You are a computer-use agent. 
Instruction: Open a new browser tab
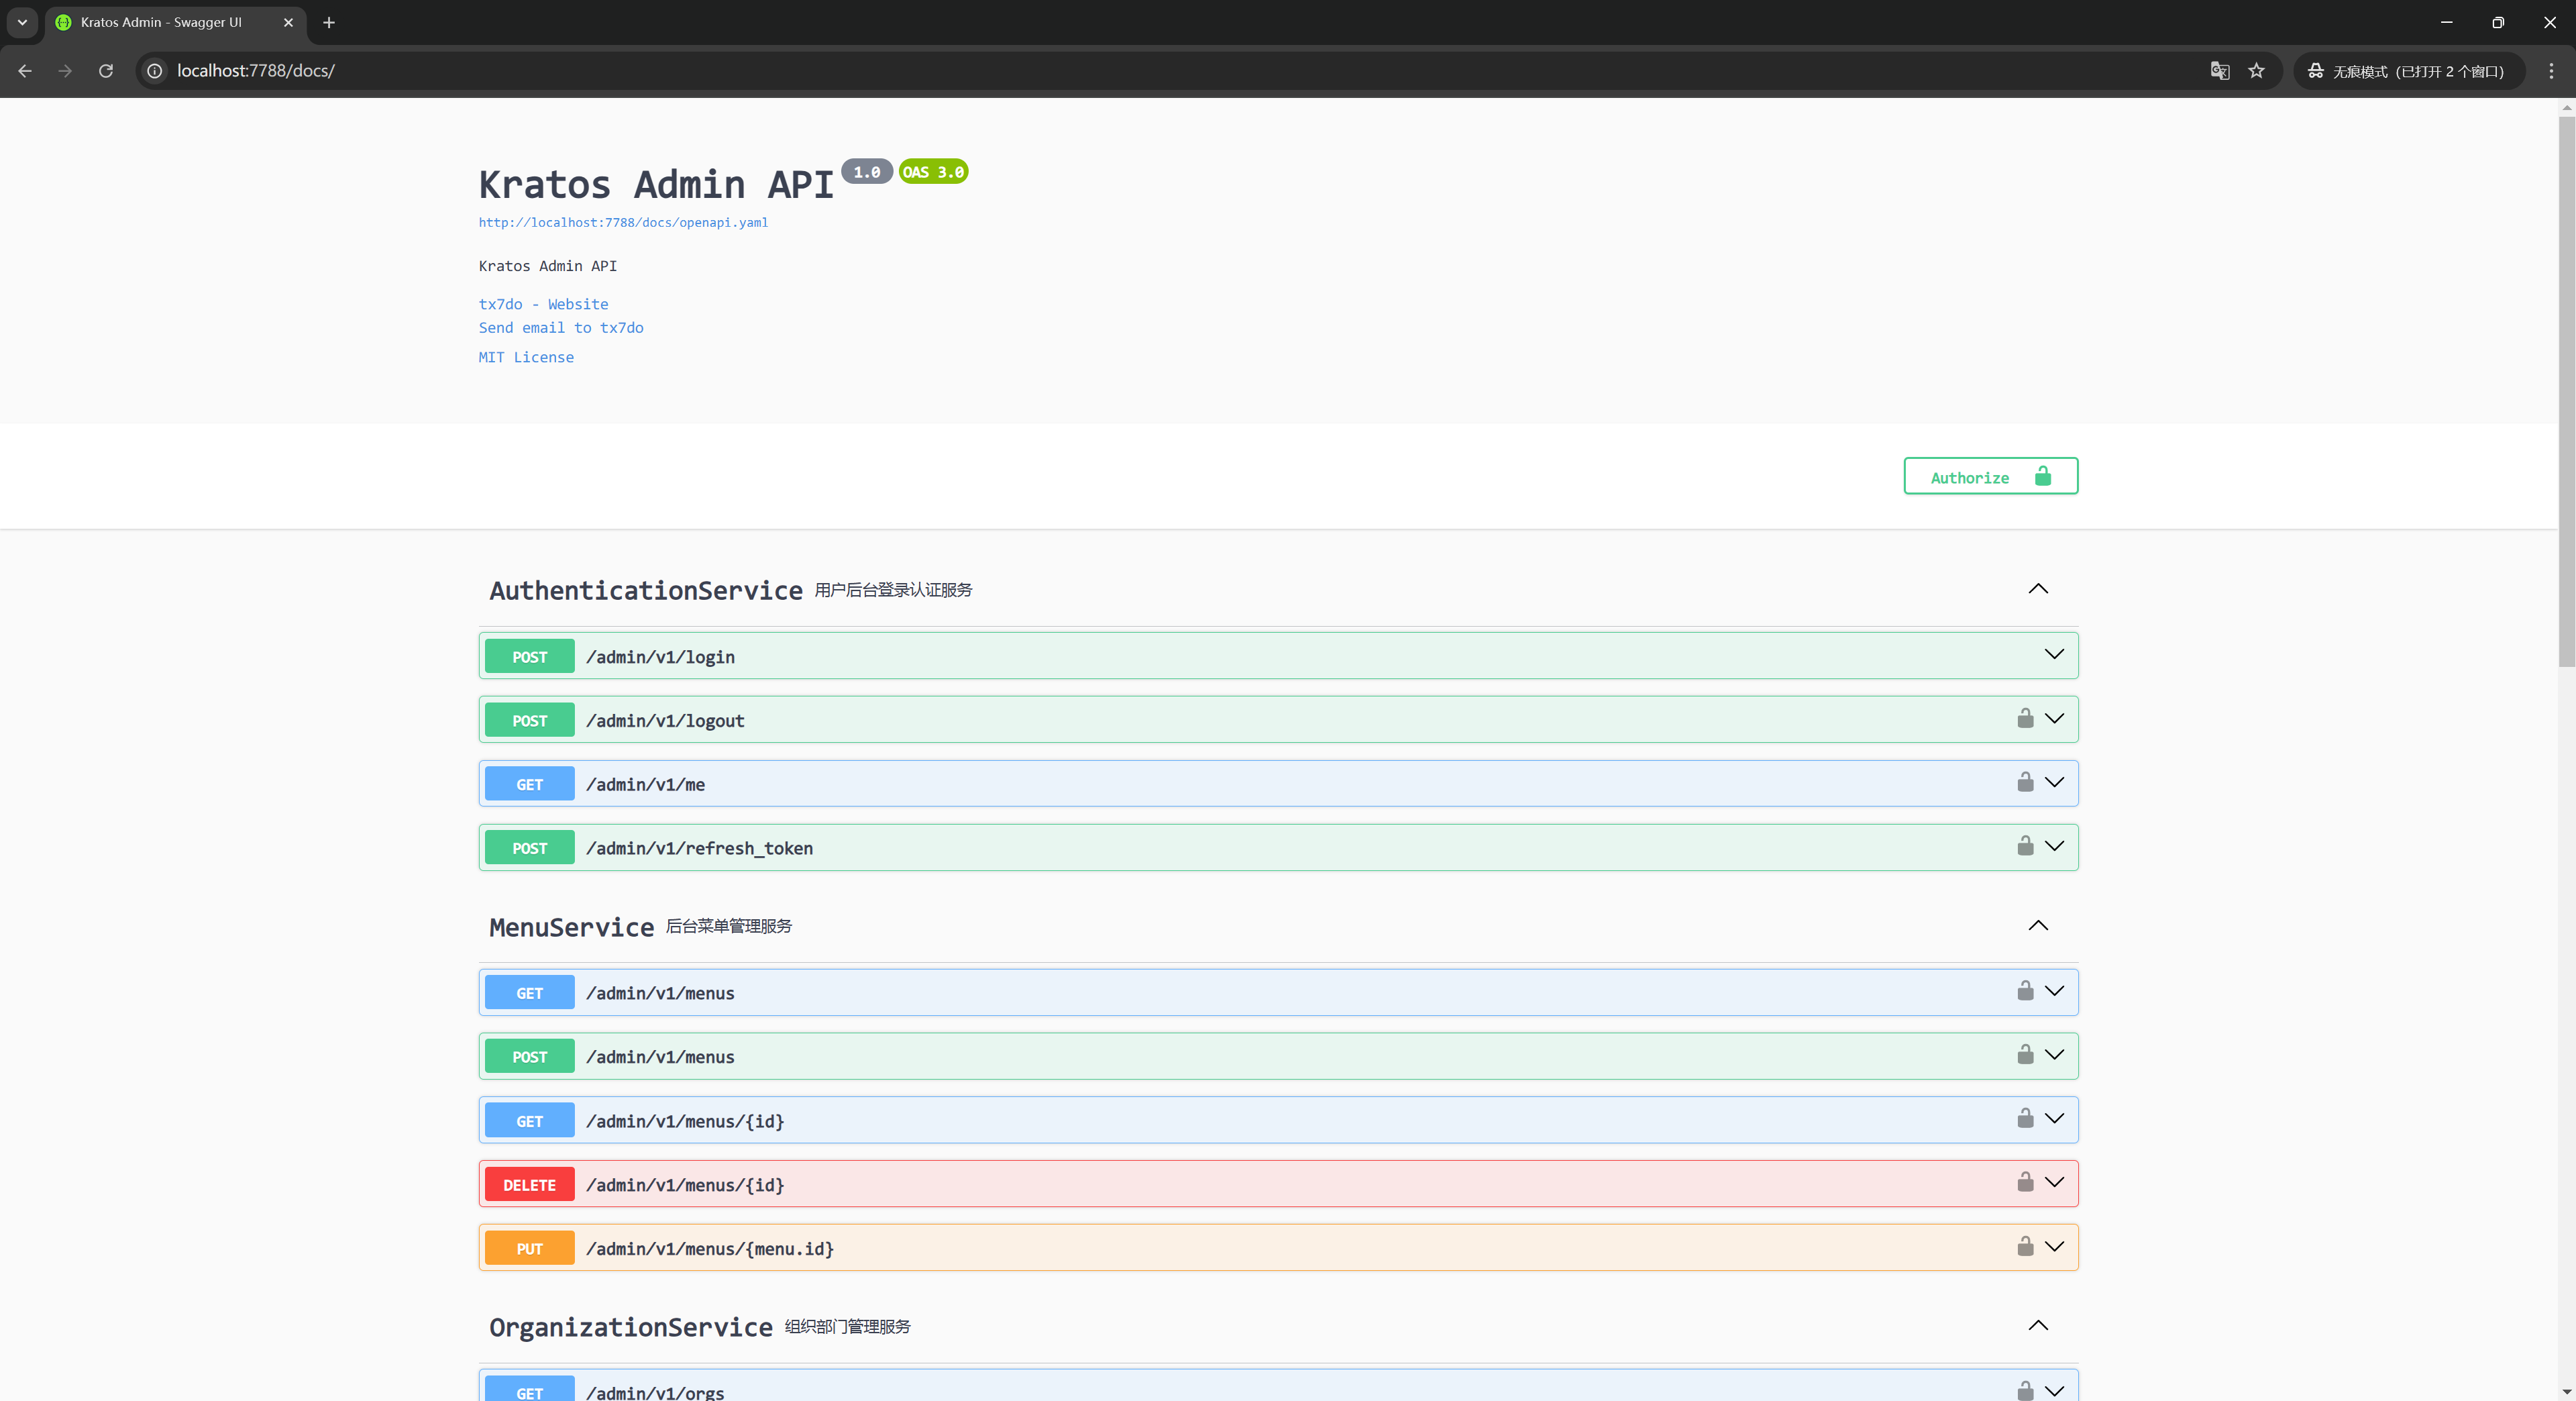click(x=329, y=22)
